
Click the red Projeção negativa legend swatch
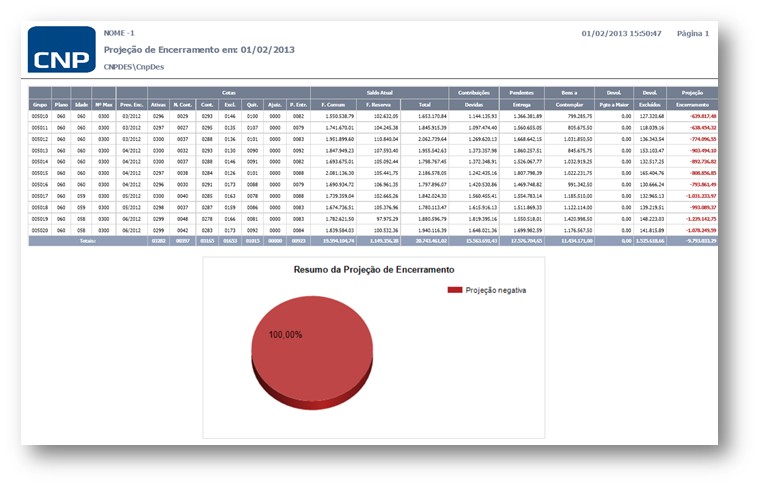[455, 290]
